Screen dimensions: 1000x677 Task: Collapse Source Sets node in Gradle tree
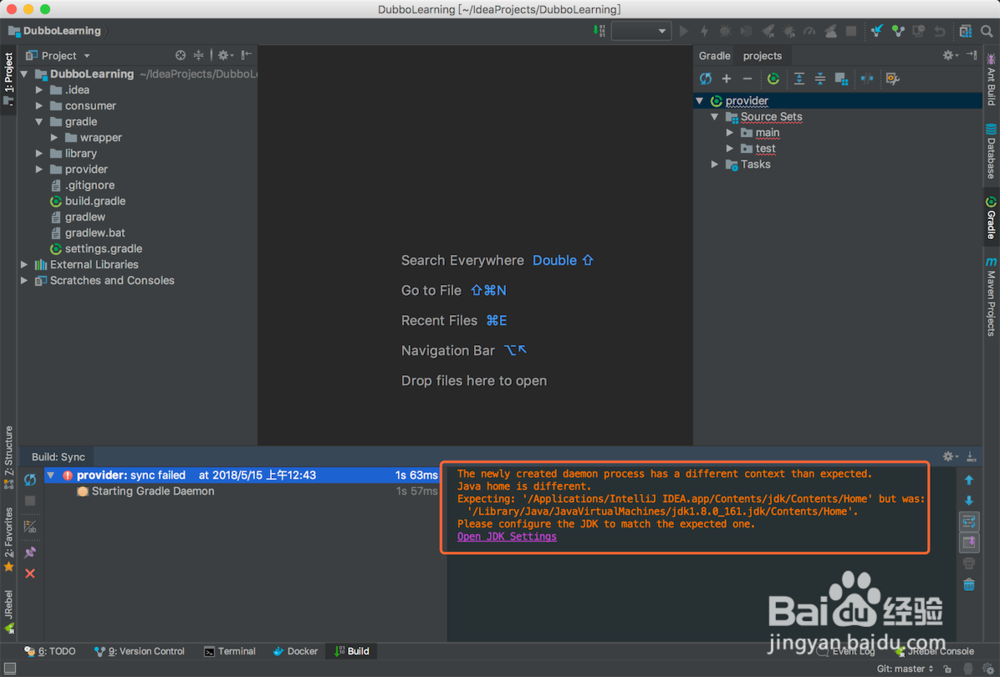coord(715,117)
